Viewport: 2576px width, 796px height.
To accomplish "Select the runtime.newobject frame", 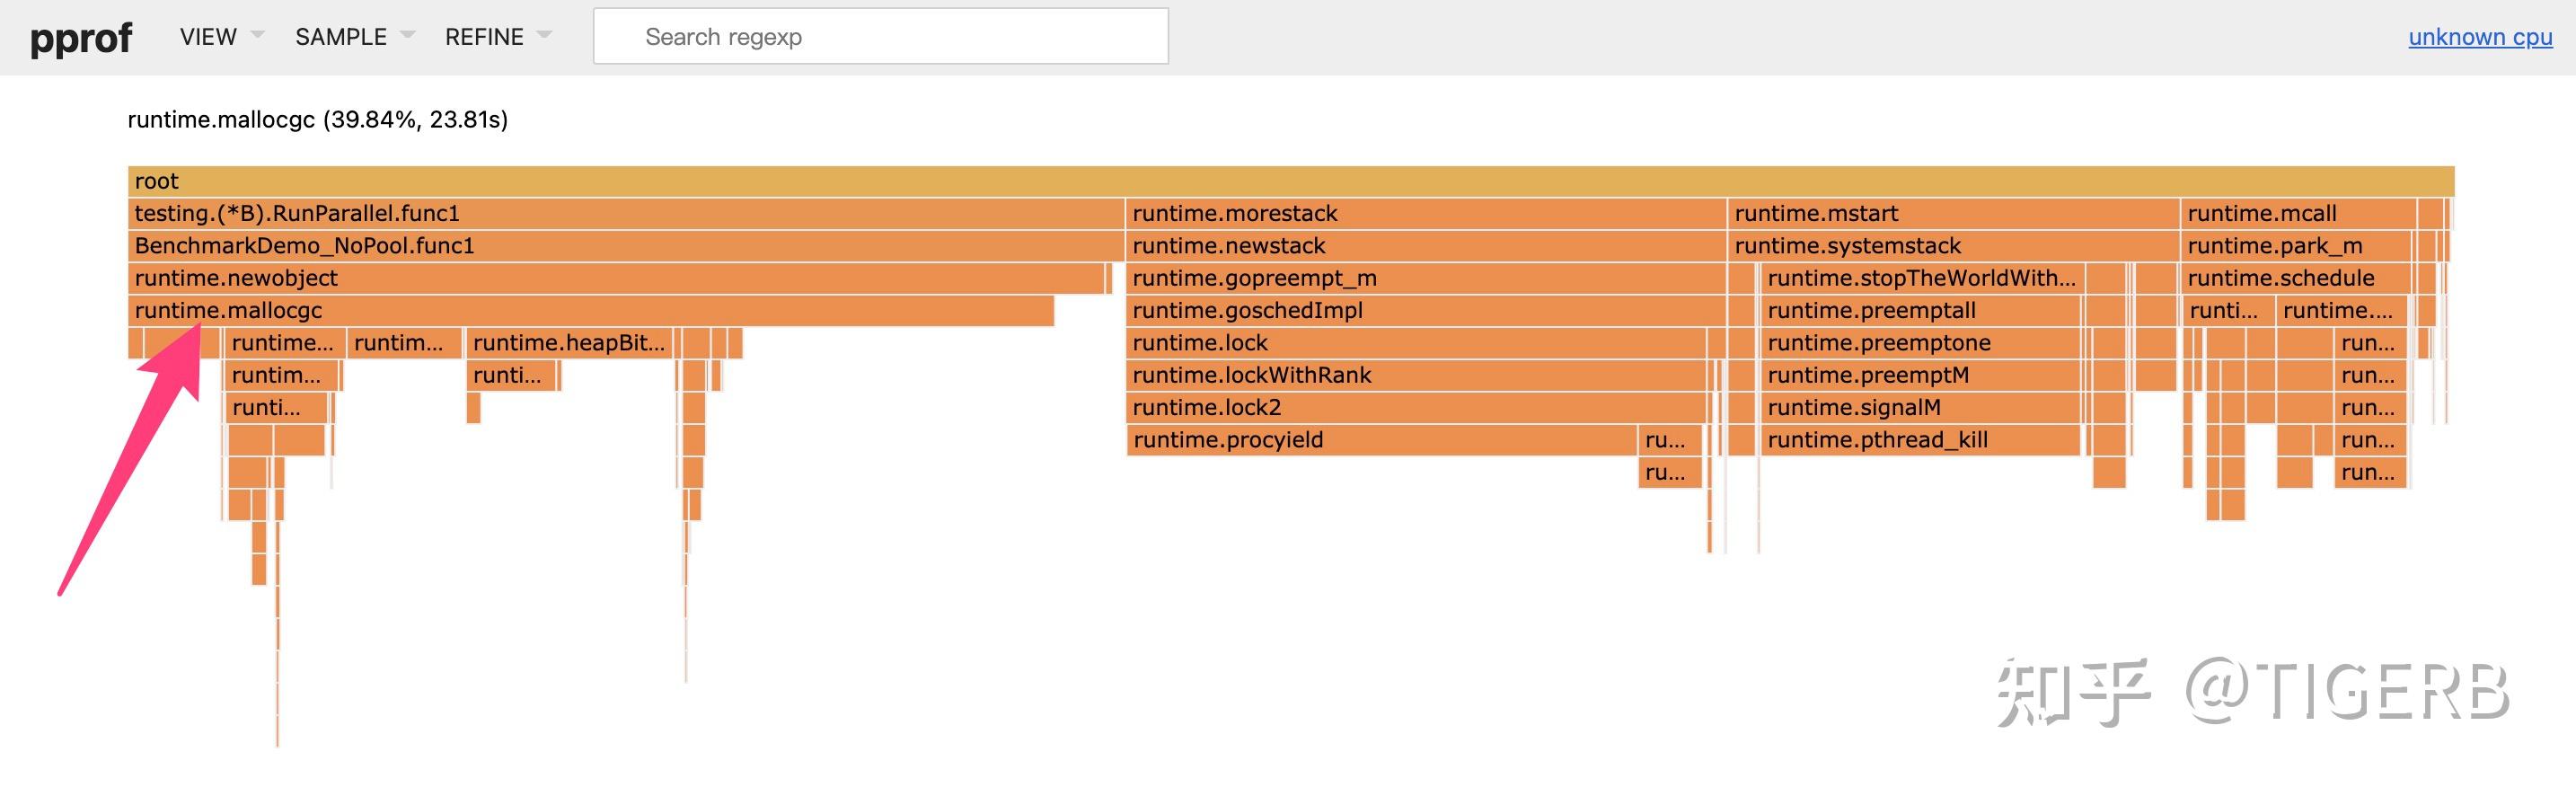I will pyautogui.click(x=616, y=278).
